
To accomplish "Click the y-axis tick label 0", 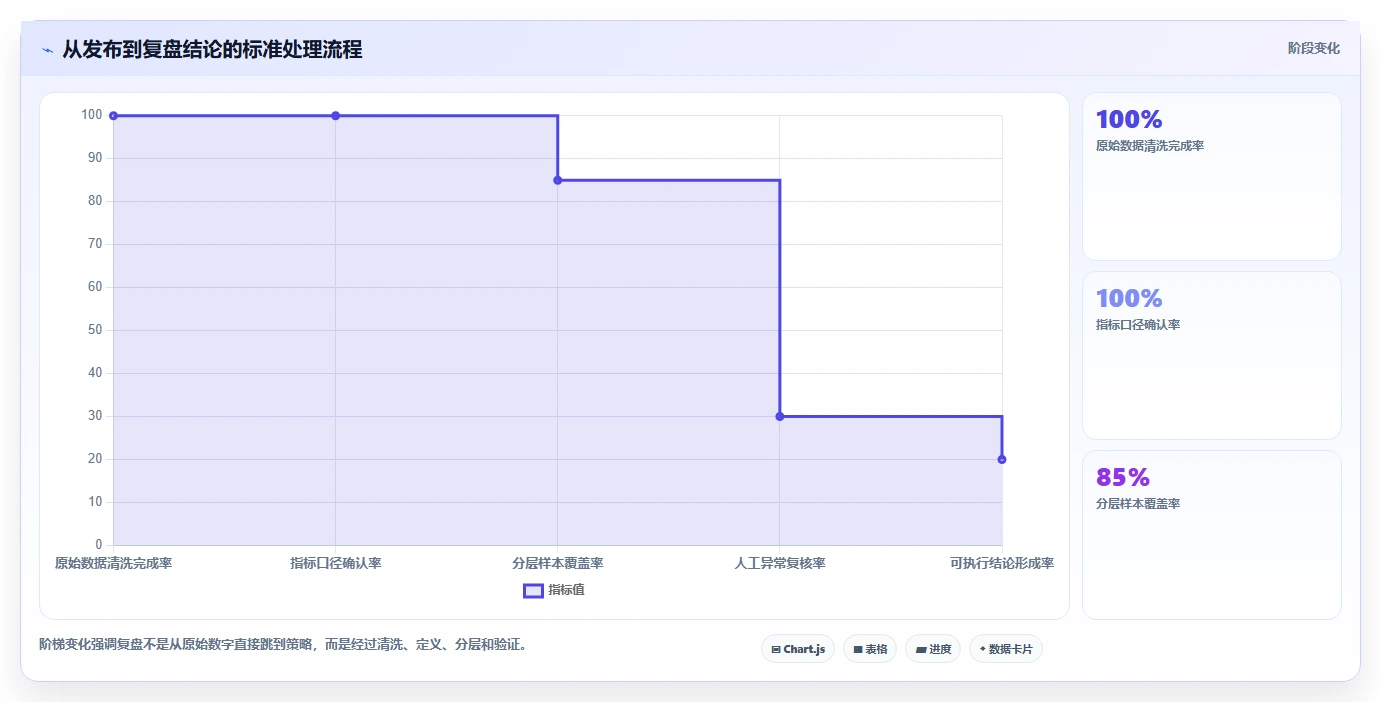I will (x=99, y=545).
